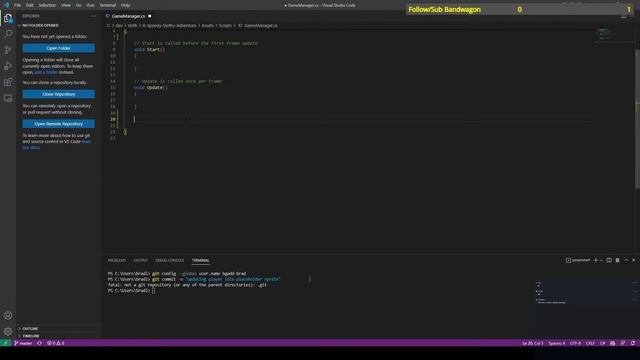This screenshot has width=640, height=360.
Task: Open the Source Control view
Action: pos(8,50)
